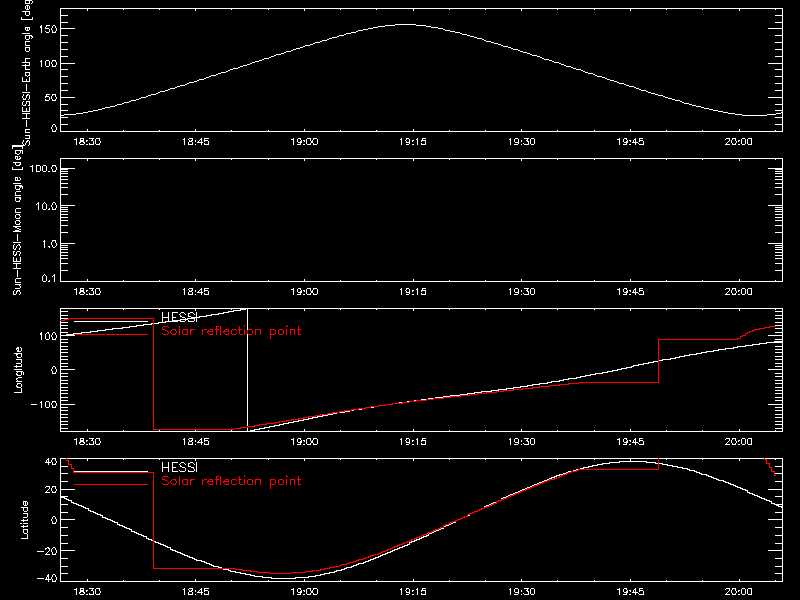Screen dimensions: 800x600
Task: Click the '40' tick on the Latitude axis
Action: pos(51,462)
